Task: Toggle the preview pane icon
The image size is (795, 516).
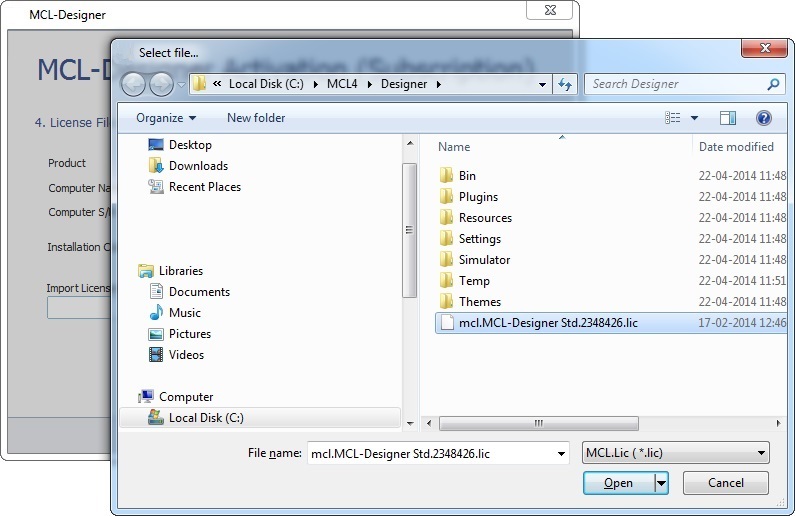Action: tap(728, 118)
